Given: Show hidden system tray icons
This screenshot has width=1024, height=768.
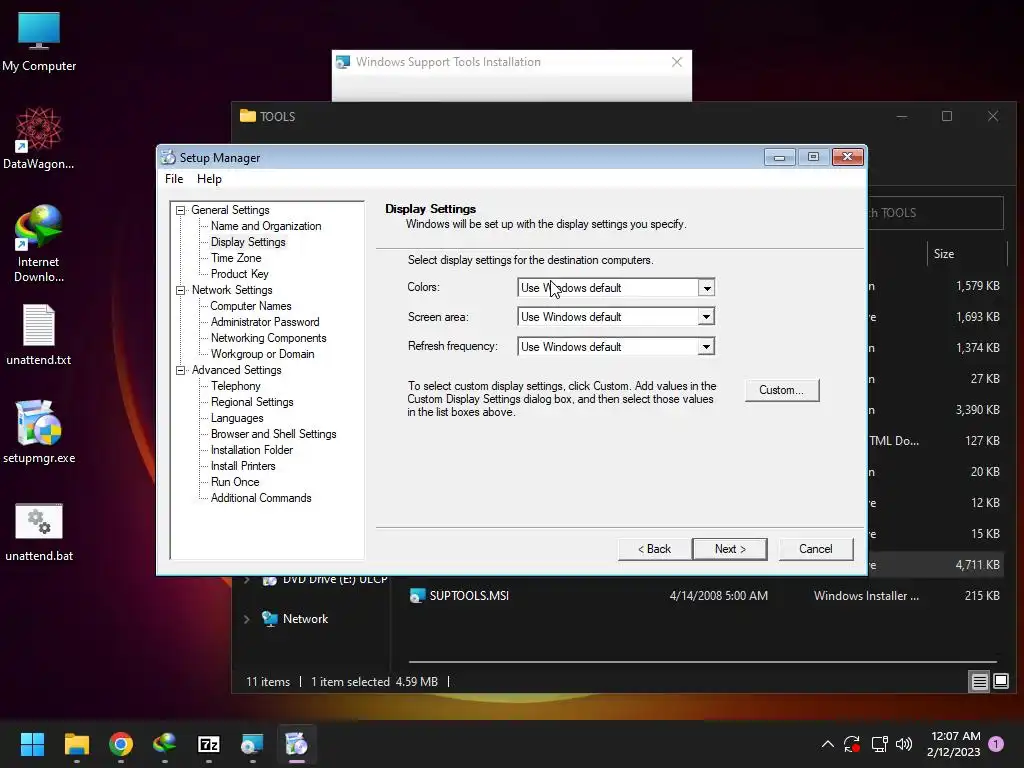Looking at the screenshot, I should [827, 744].
